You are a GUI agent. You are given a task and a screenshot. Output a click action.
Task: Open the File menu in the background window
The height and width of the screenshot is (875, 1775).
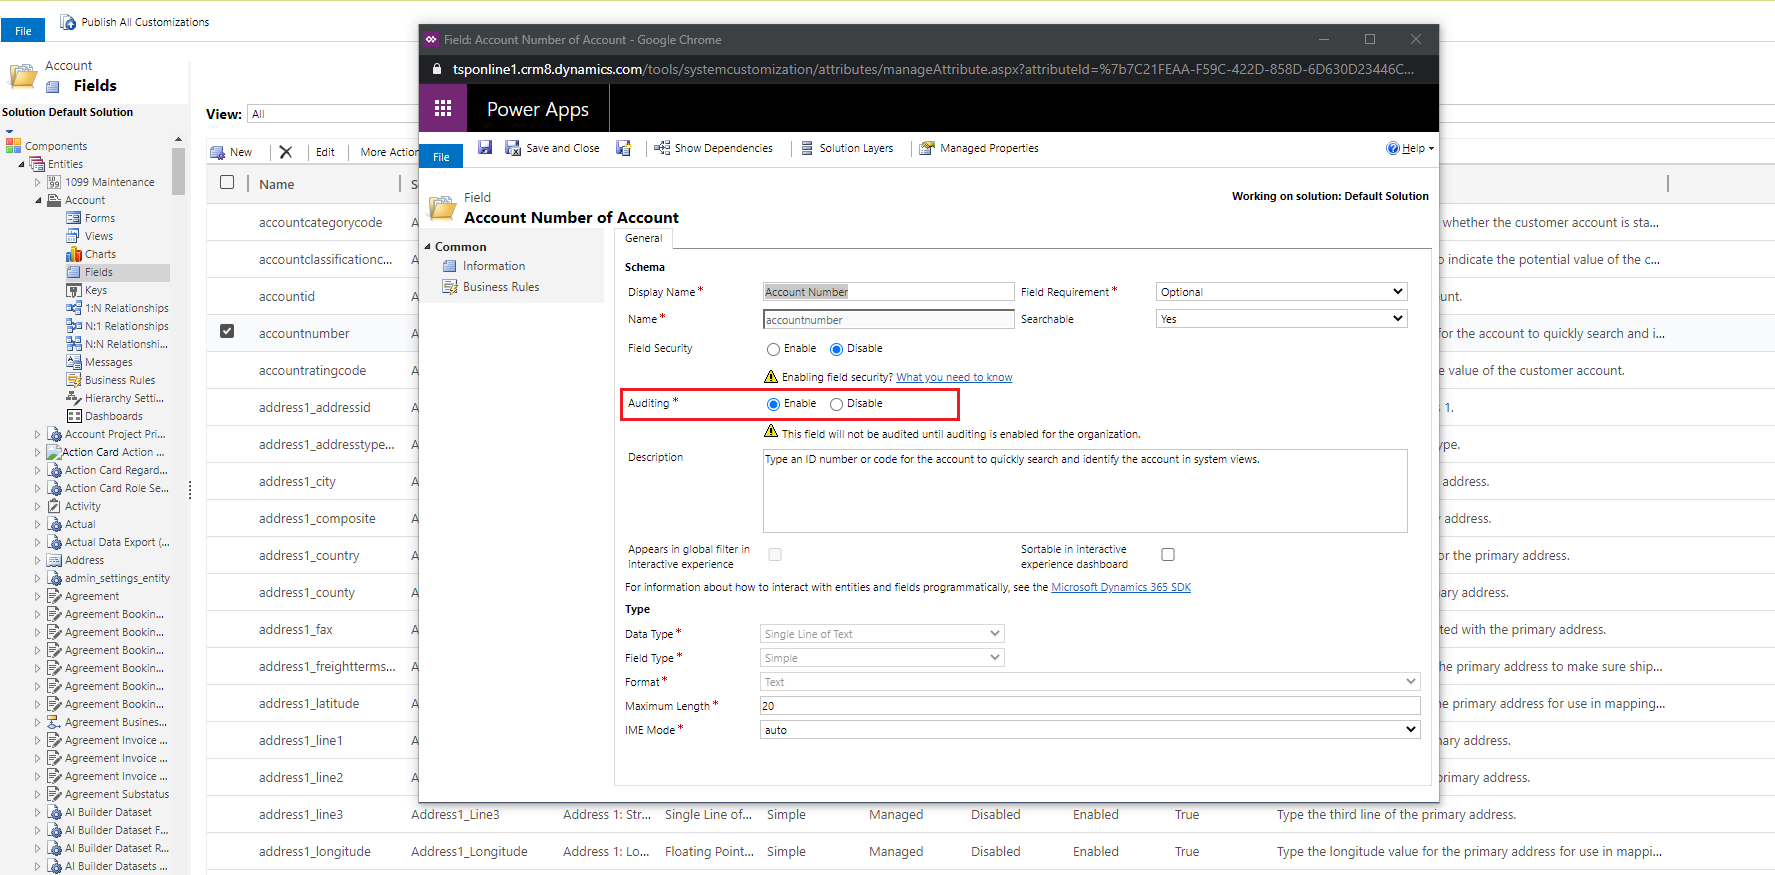point(23,31)
